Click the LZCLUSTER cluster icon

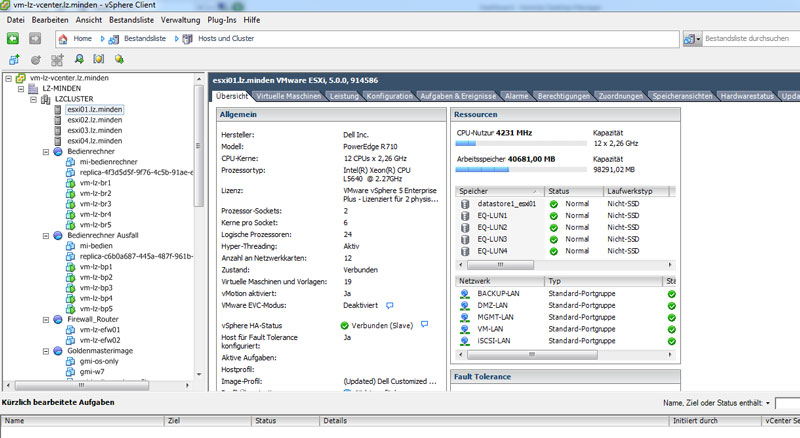pos(45,99)
